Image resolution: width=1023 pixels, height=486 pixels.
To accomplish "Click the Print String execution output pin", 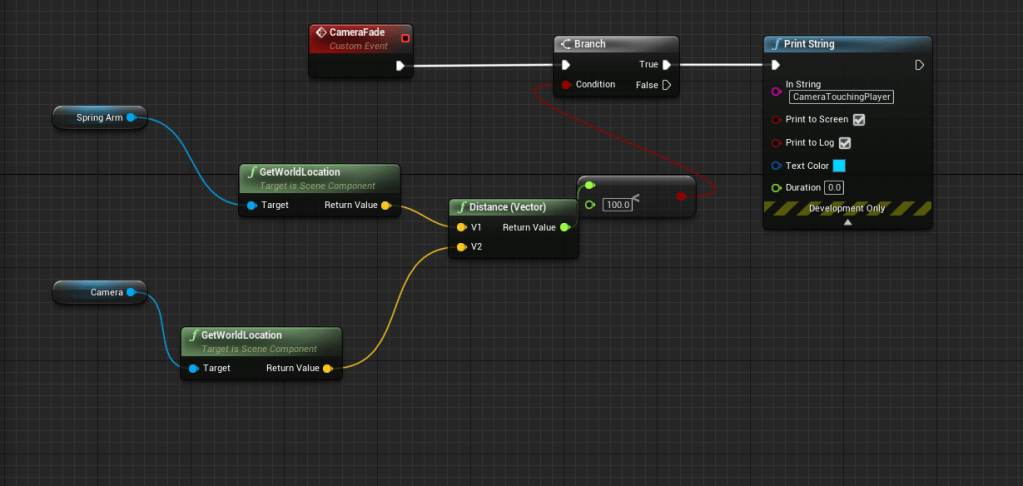I will pos(919,66).
